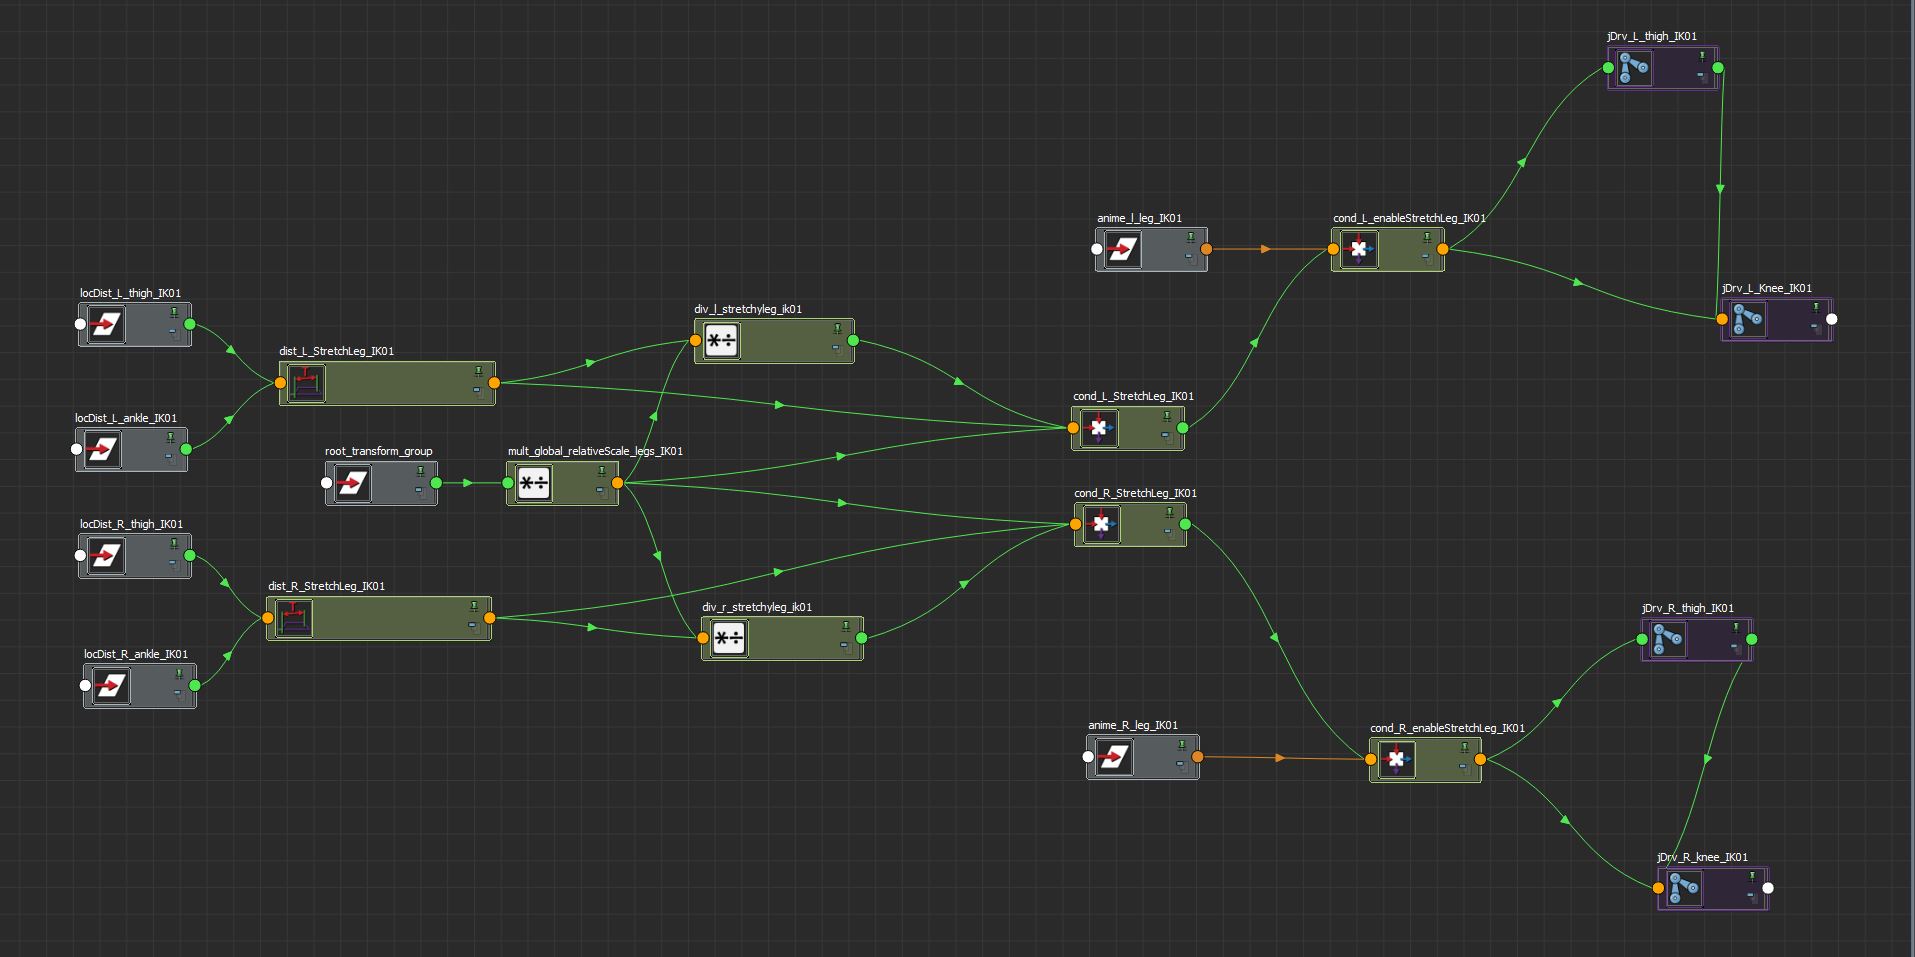Image resolution: width=1915 pixels, height=957 pixels.
Task: Click the cond_L_StretchLeg_IK01 condition icon
Action: [x=1099, y=428]
